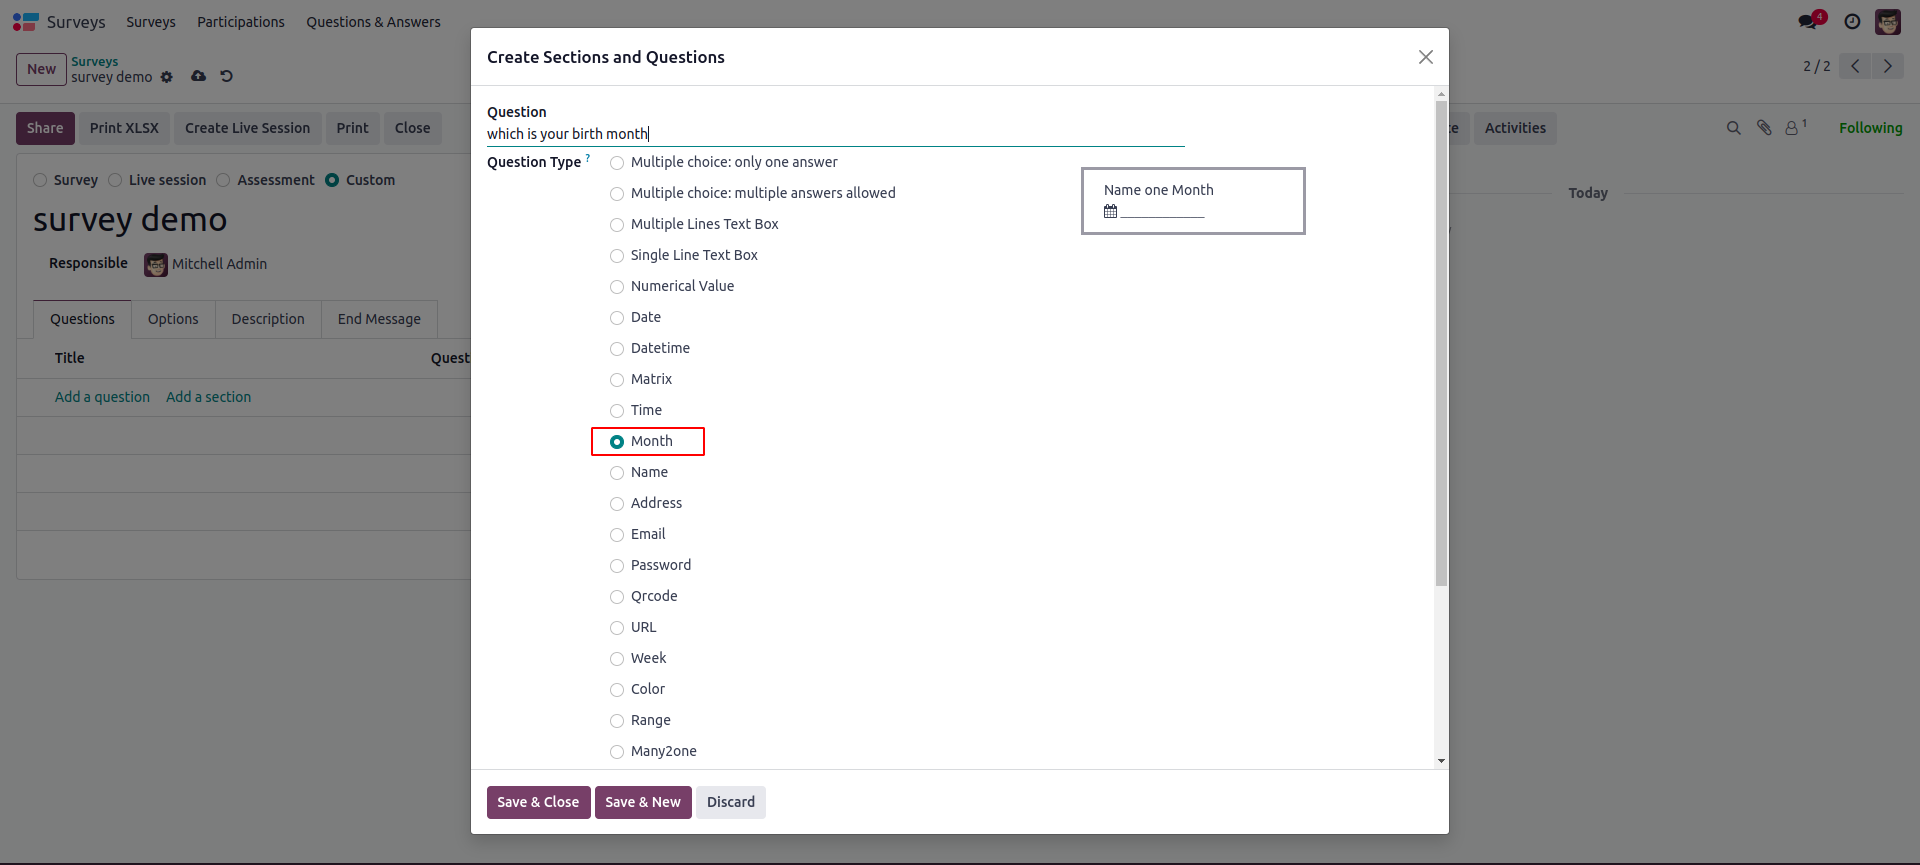Click the discard changes undo icon
The image size is (1920, 865).
[227, 76]
